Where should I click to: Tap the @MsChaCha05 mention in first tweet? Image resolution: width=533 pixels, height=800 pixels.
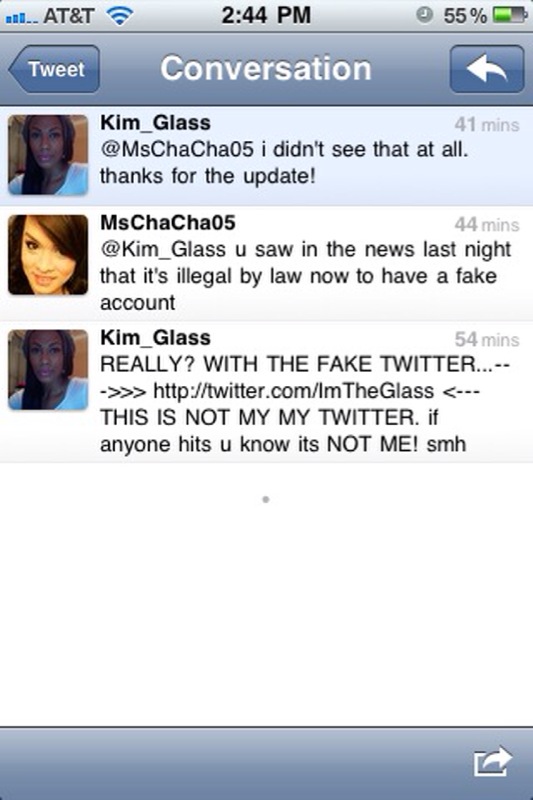[176, 149]
